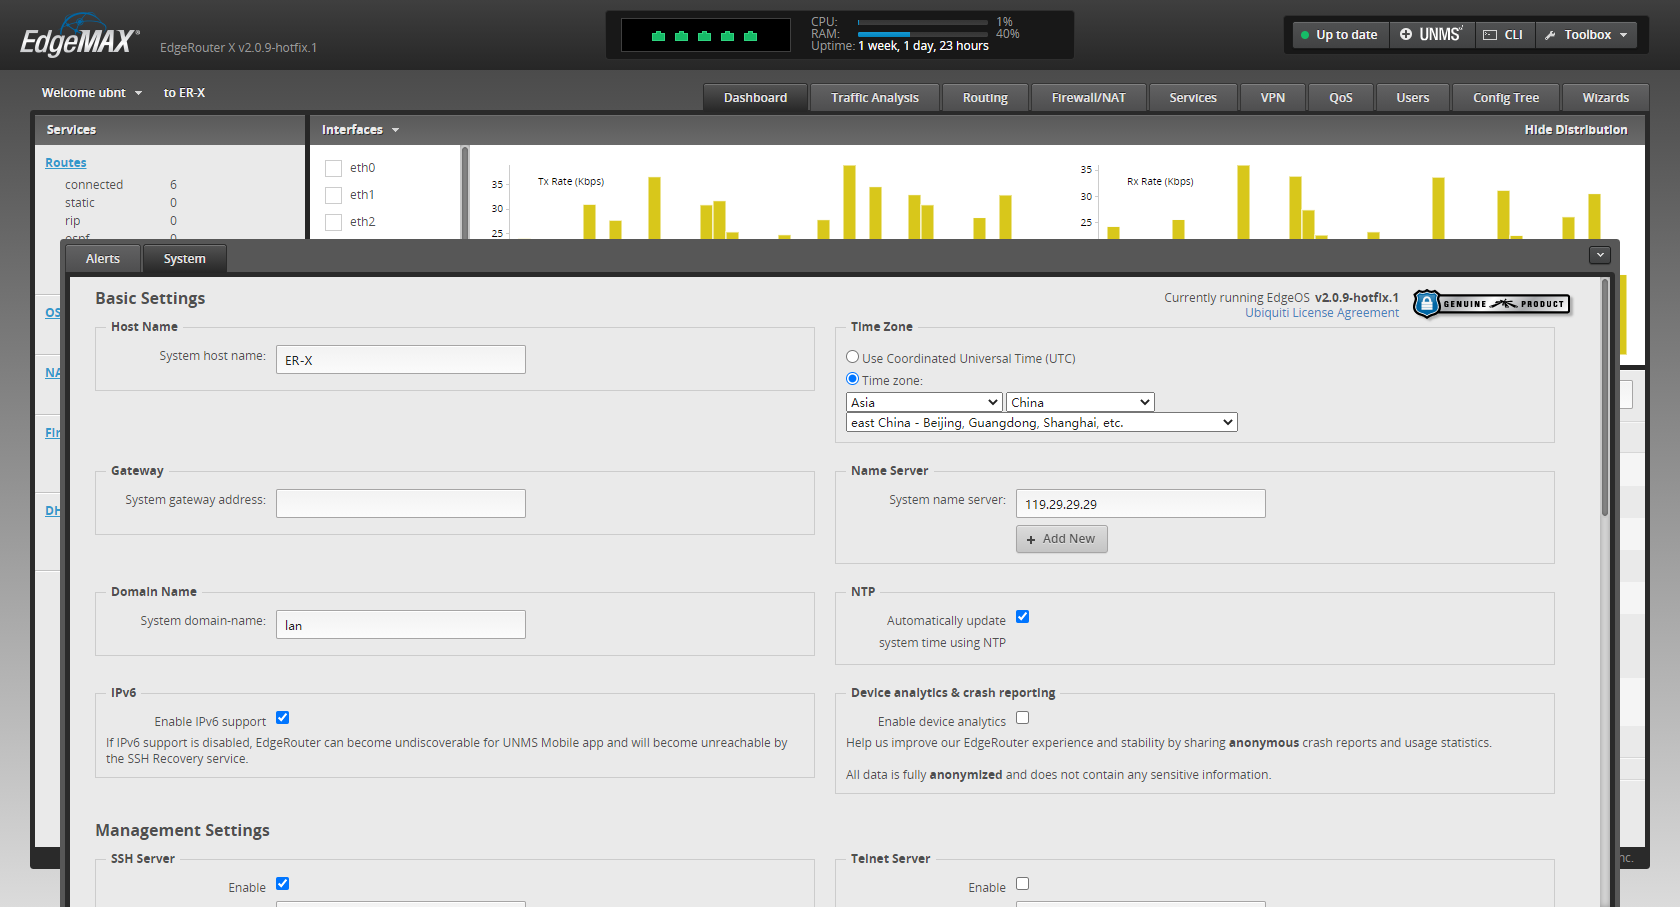Click the Genuine Product badge
The width and height of the screenshot is (1680, 907).
[x=1491, y=303]
